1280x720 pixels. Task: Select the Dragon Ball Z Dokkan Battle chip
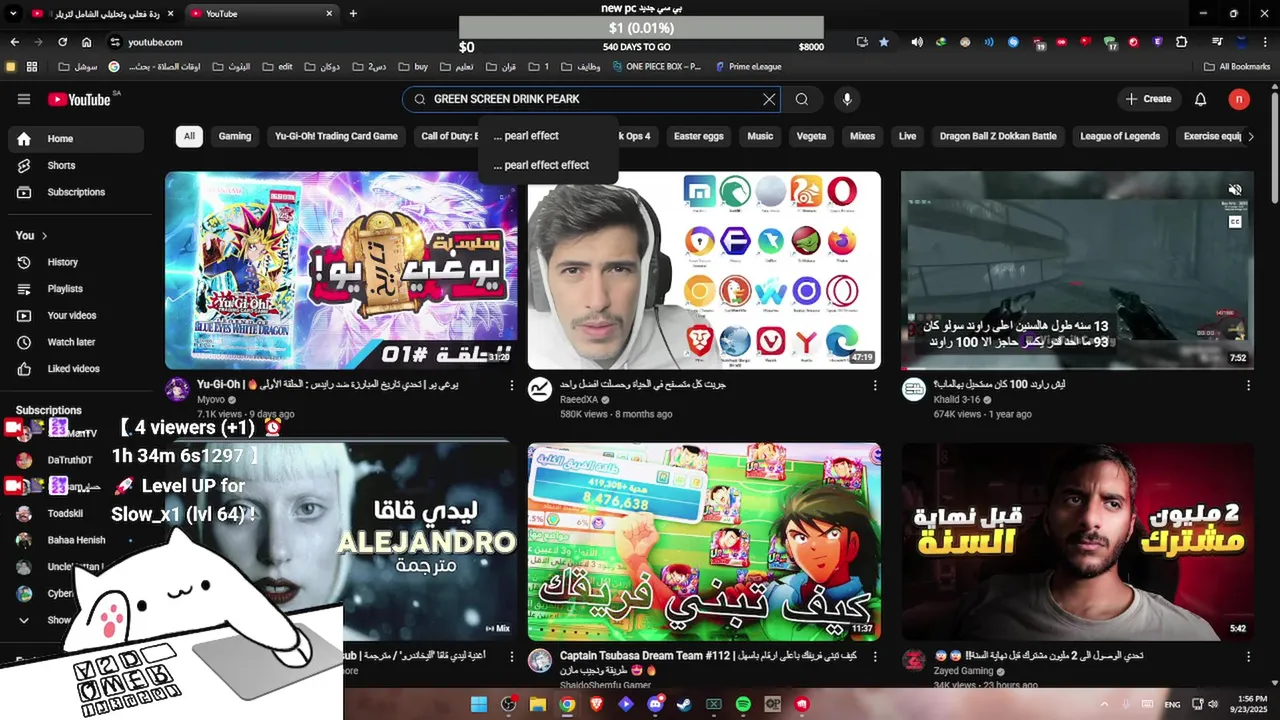998,136
